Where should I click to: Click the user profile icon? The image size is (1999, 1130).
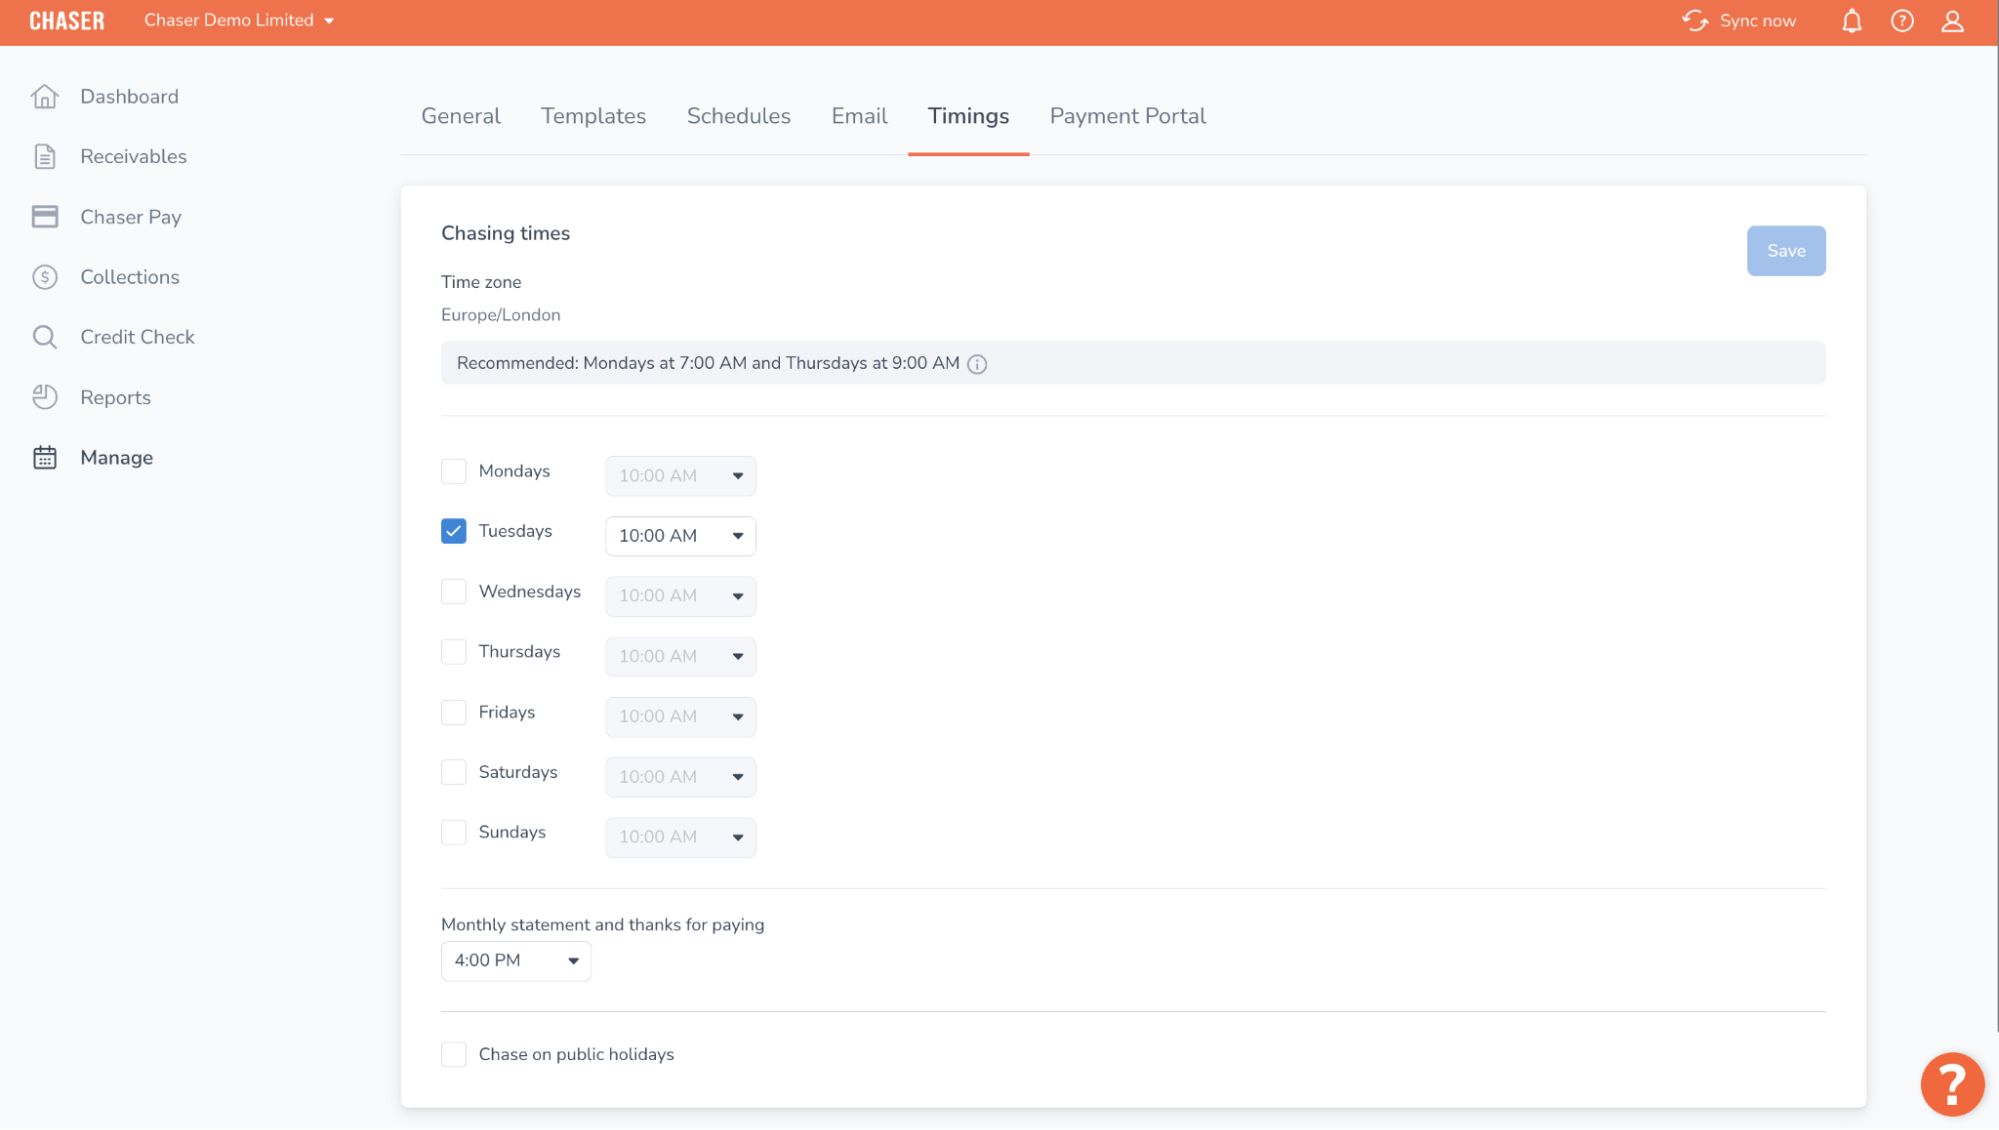(x=1952, y=21)
